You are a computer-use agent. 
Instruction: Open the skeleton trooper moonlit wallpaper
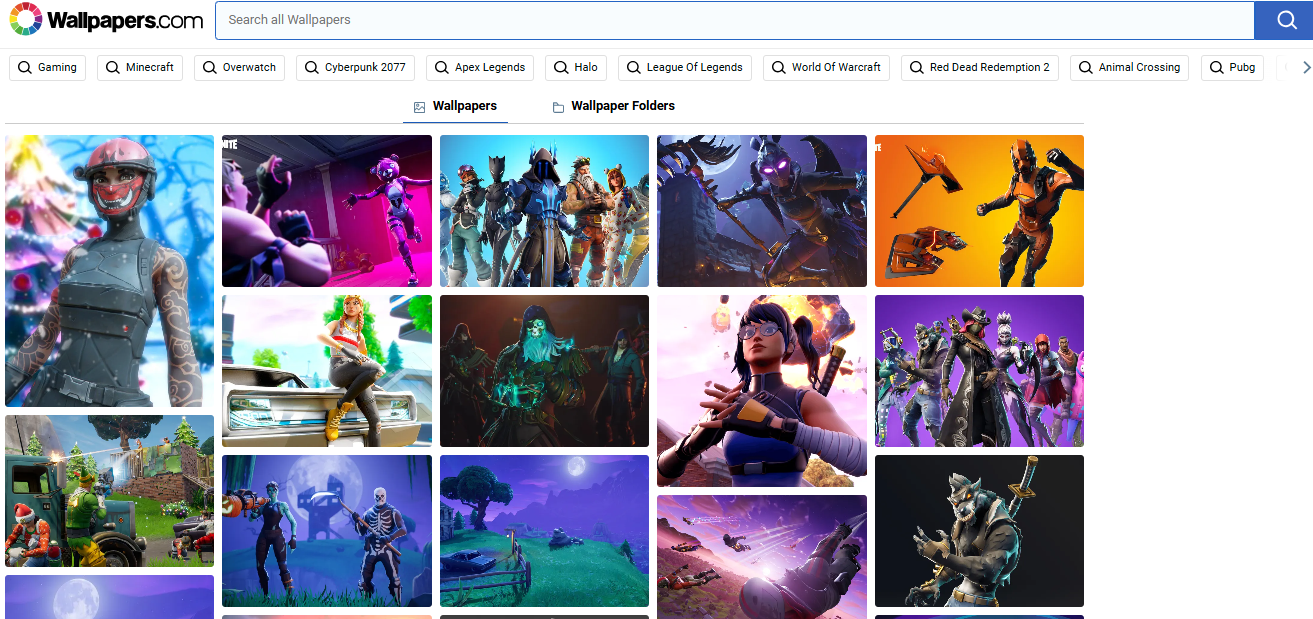point(327,531)
